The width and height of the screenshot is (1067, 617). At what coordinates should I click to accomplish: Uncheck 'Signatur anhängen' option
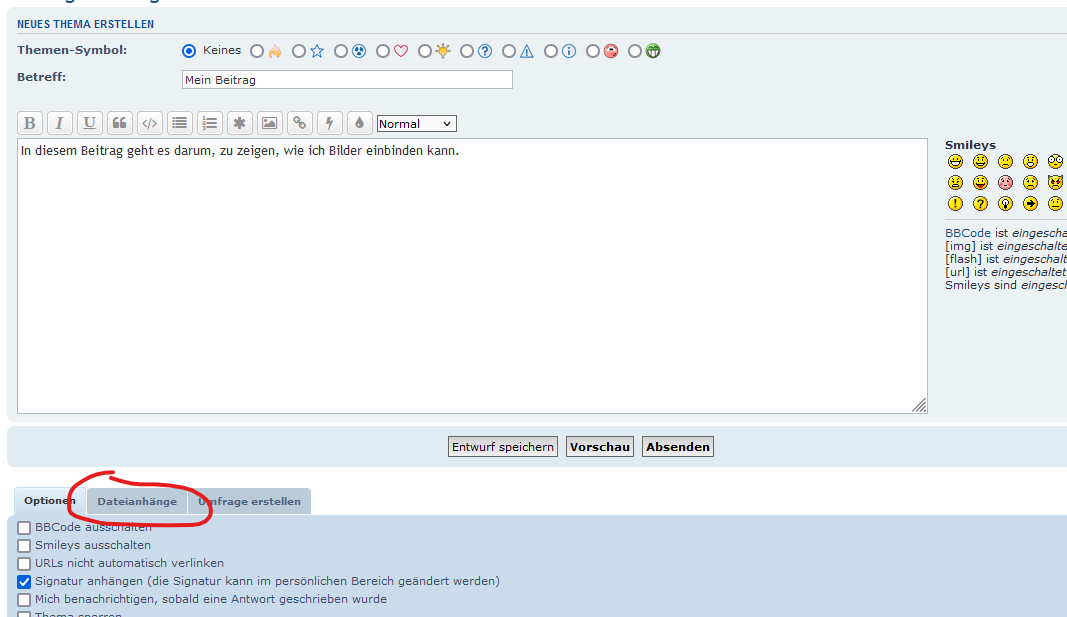pyautogui.click(x=24, y=582)
